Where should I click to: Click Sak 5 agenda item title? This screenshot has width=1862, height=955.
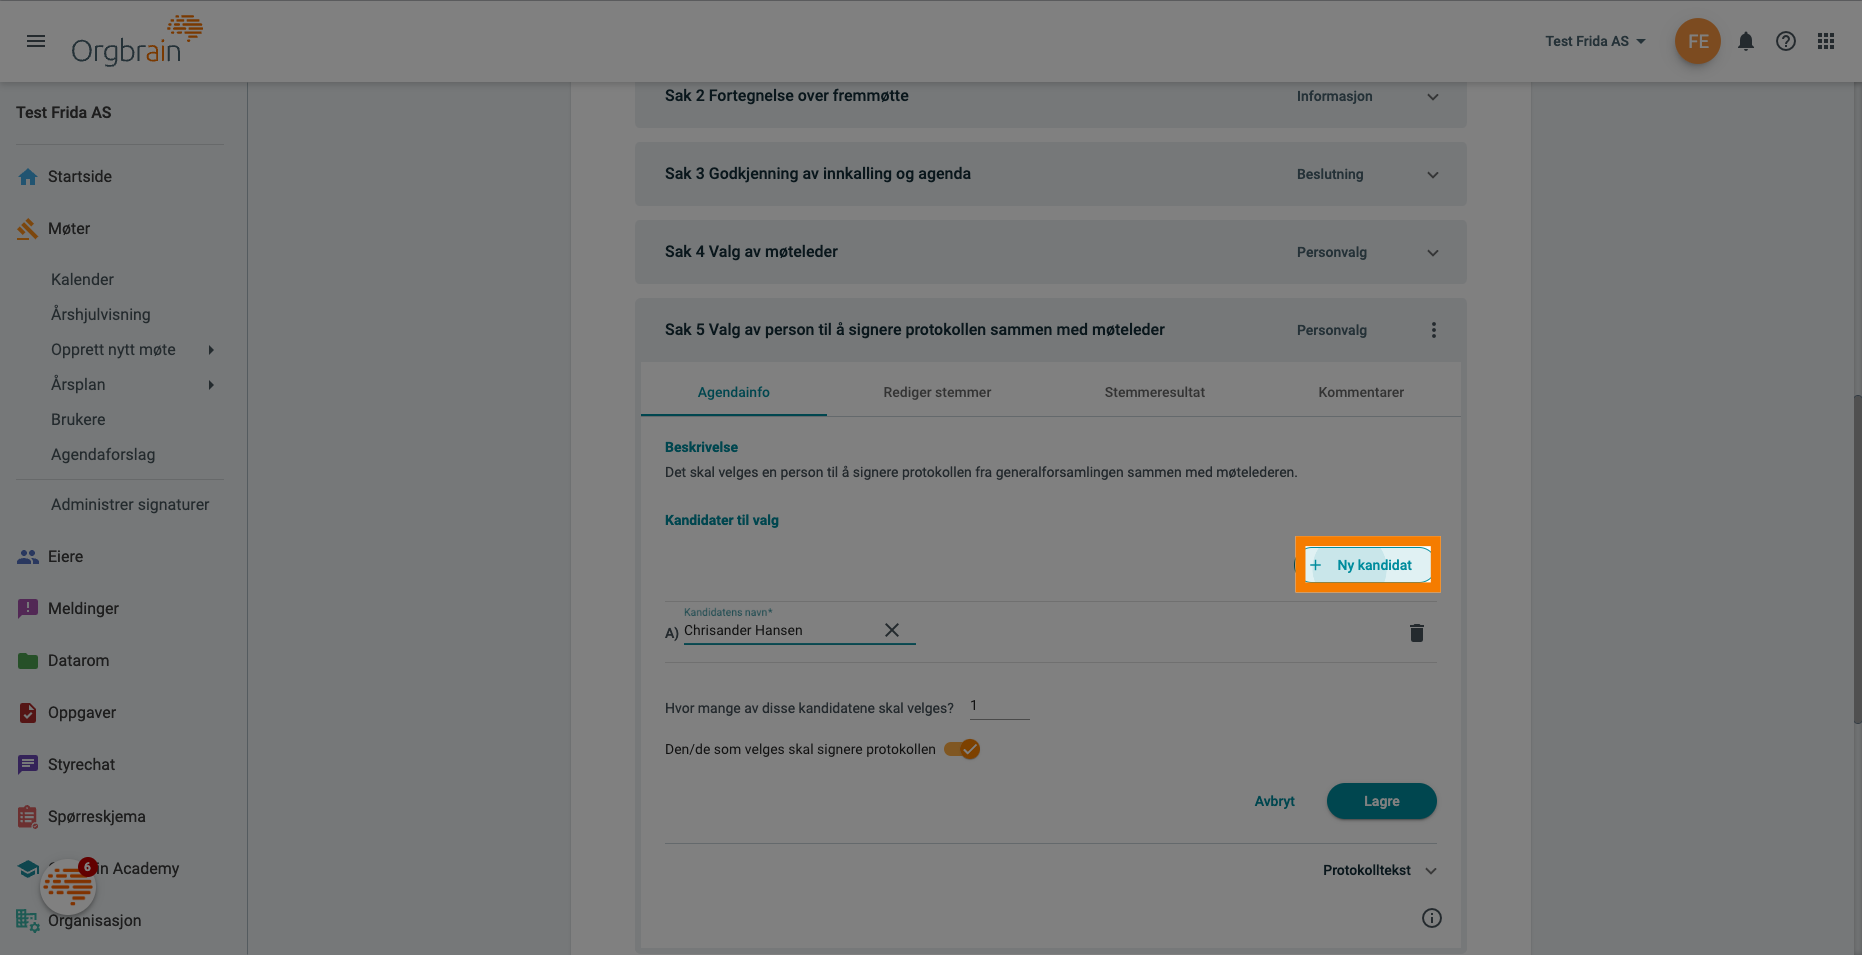point(914,330)
